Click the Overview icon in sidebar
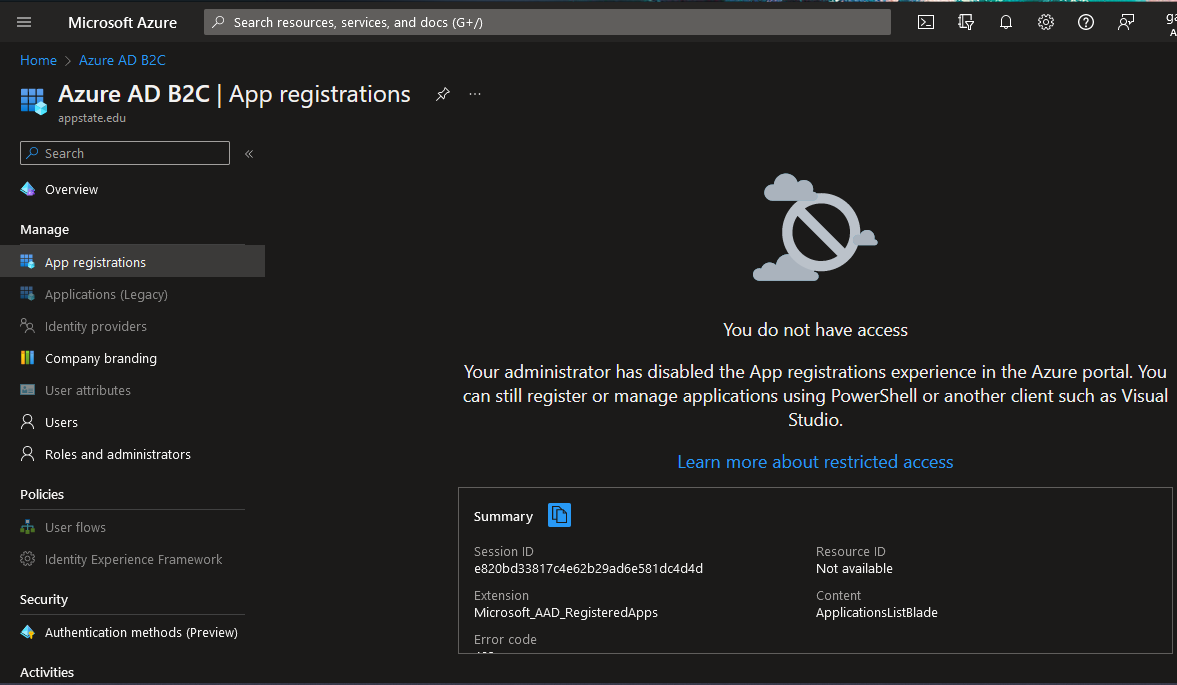The width and height of the screenshot is (1177, 685). pos(28,189)
